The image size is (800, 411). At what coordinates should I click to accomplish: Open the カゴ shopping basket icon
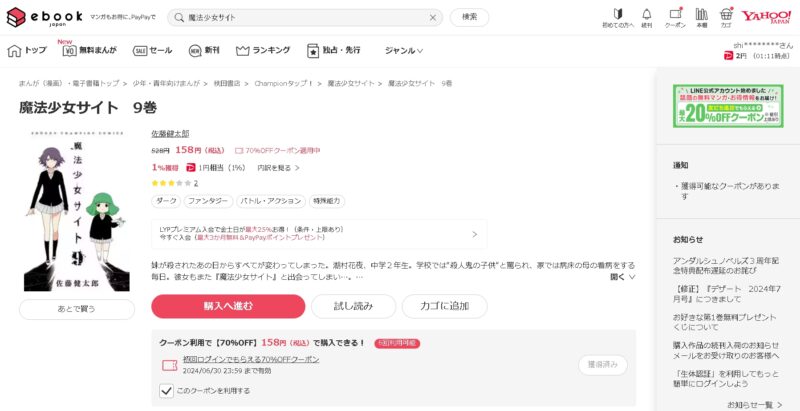point(725,16)
